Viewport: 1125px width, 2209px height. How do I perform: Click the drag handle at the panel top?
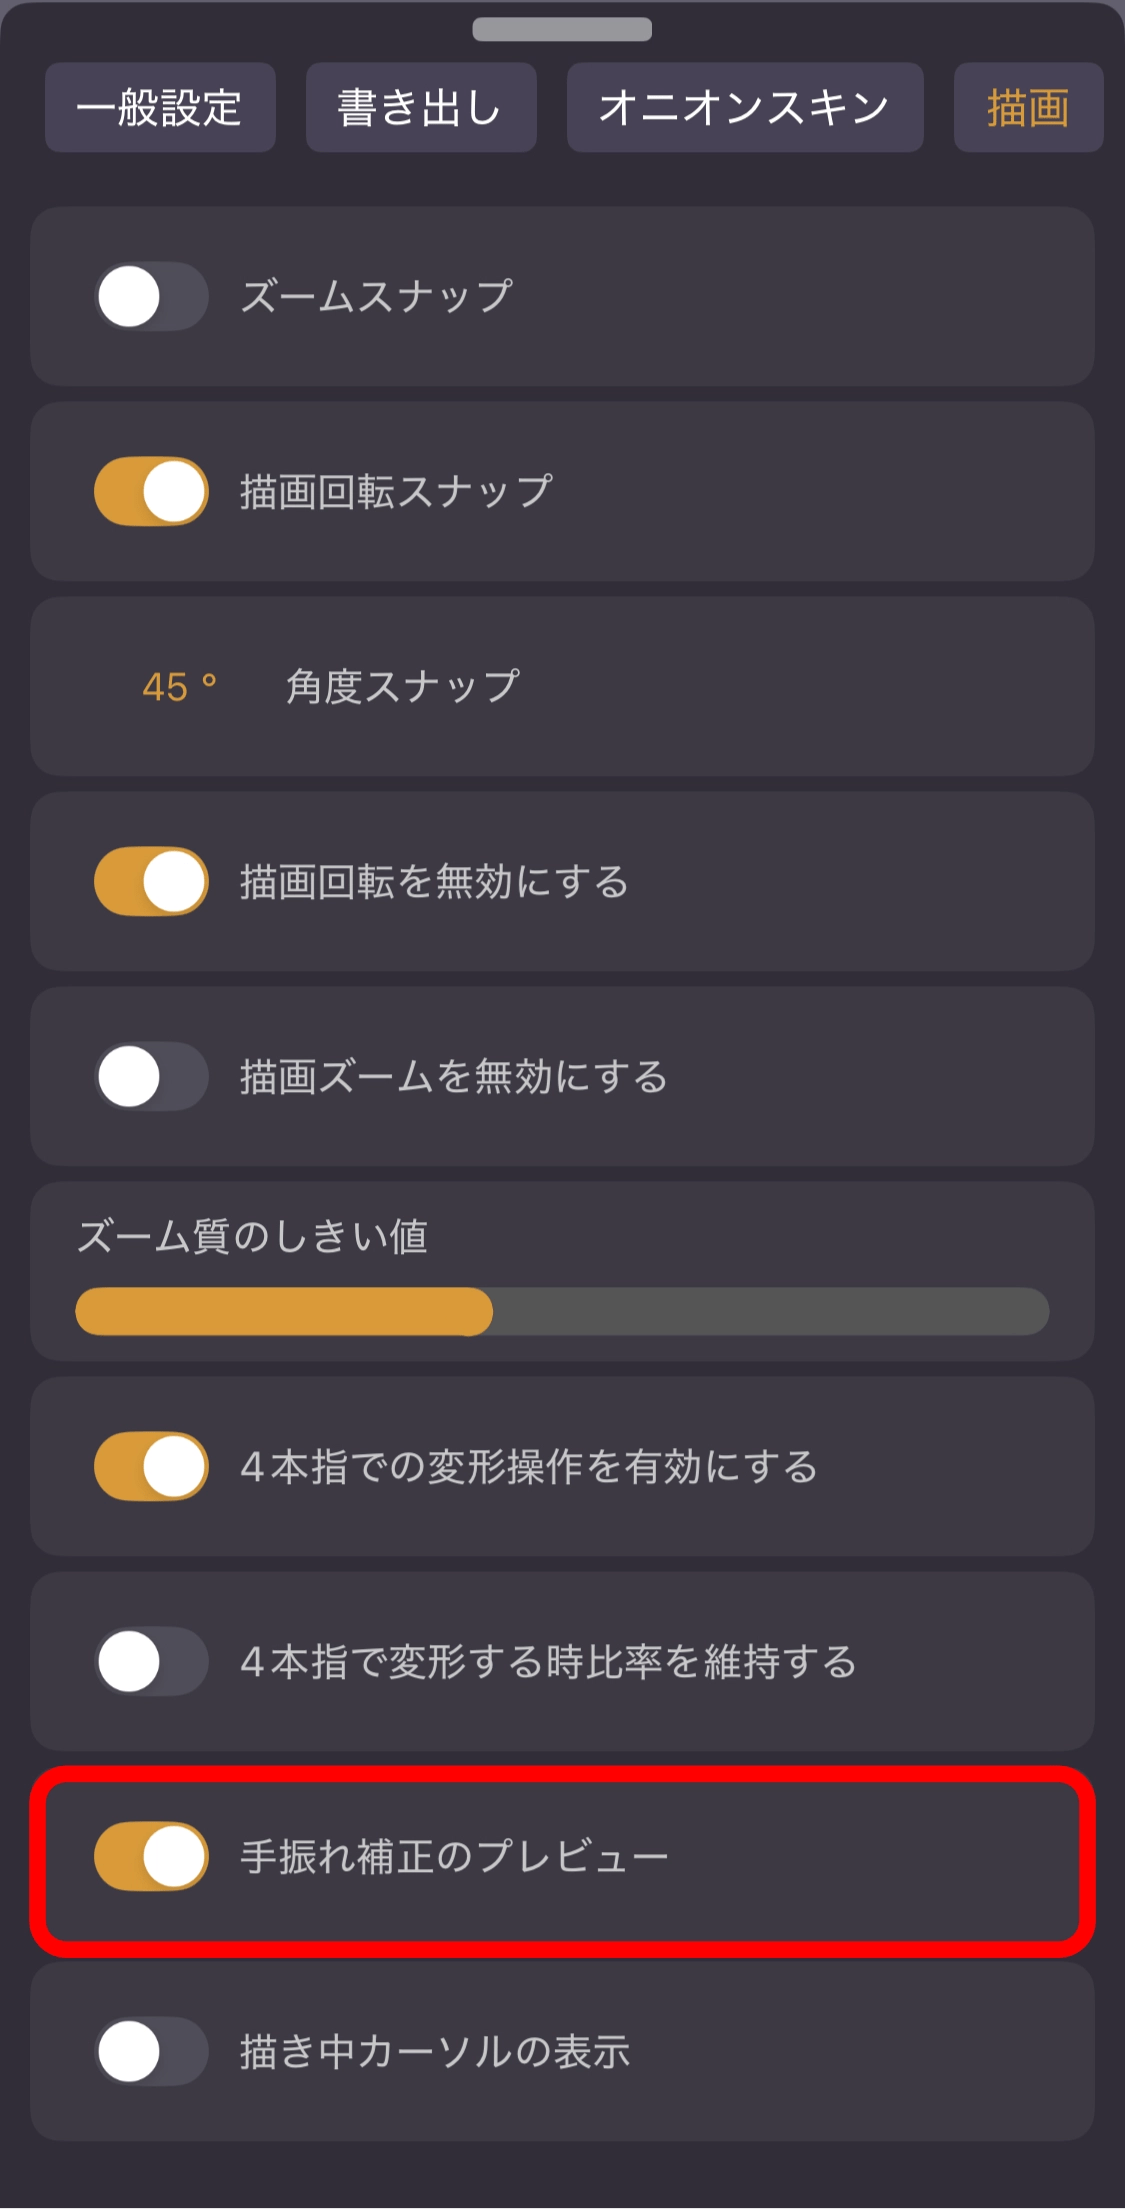point(562,30)
